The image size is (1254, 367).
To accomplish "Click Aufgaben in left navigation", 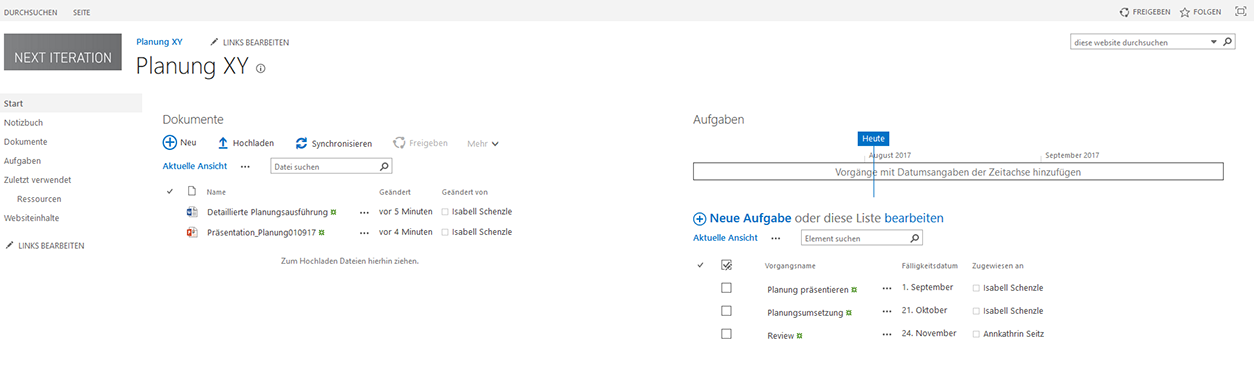I will [x=22, y=160].
